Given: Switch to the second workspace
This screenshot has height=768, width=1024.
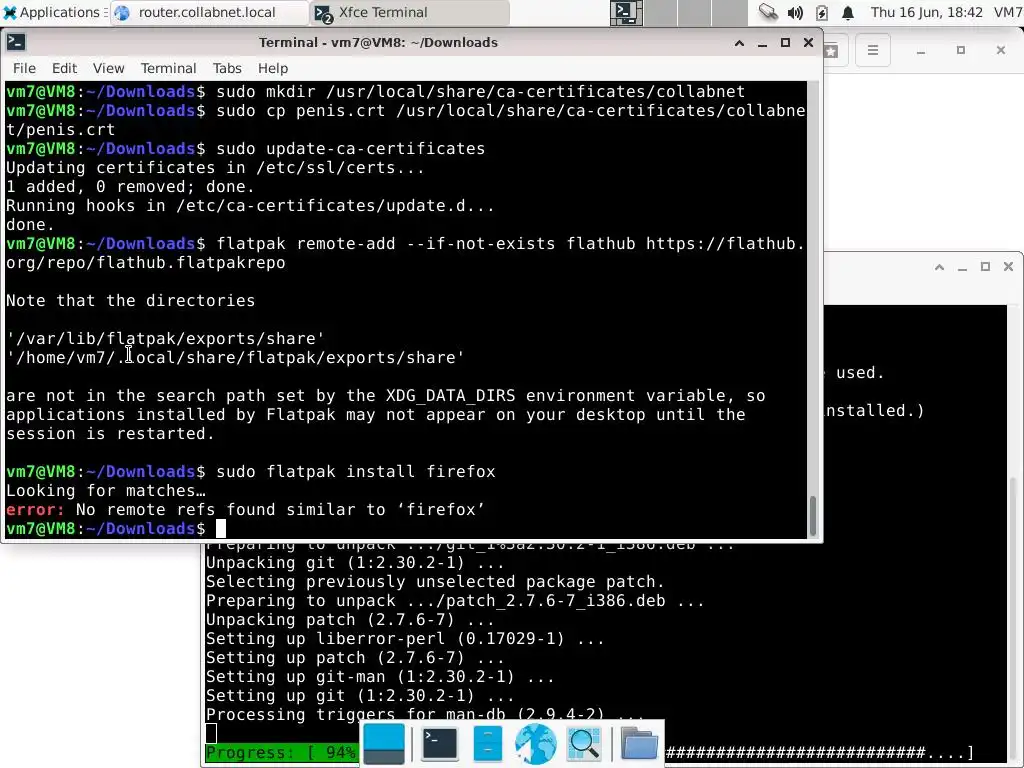Looking at the screenshot, I should [x=661, y=12].
